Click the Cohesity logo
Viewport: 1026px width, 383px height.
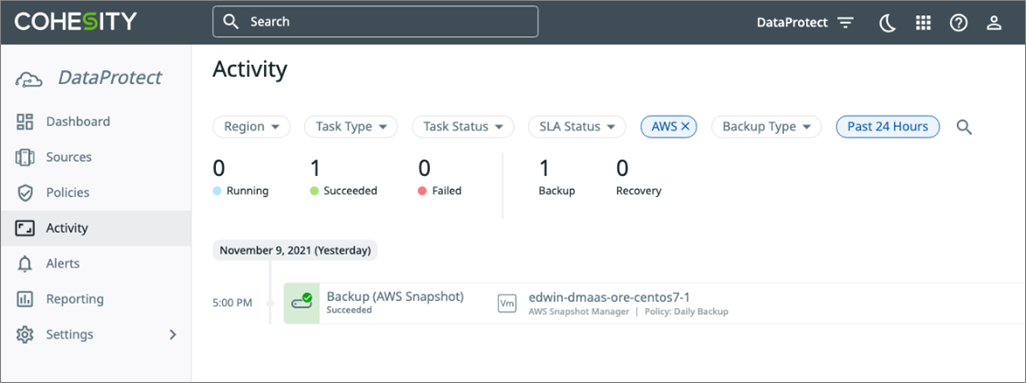pos(76,21)
